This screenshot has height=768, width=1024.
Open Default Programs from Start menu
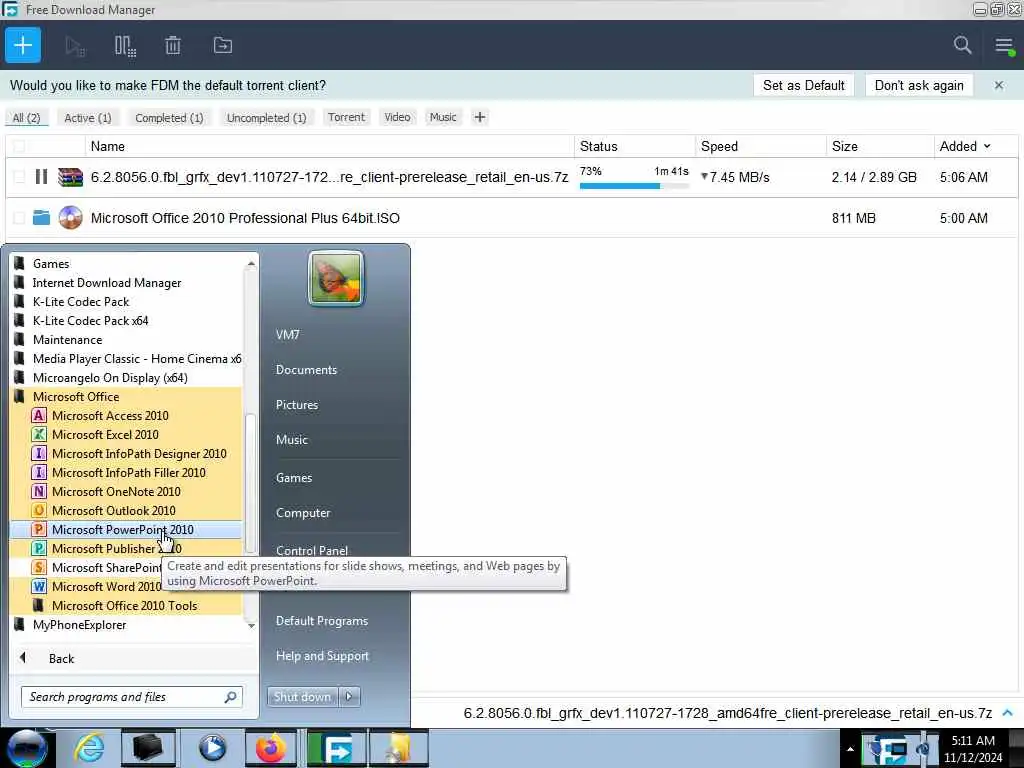tap(321, 621)
